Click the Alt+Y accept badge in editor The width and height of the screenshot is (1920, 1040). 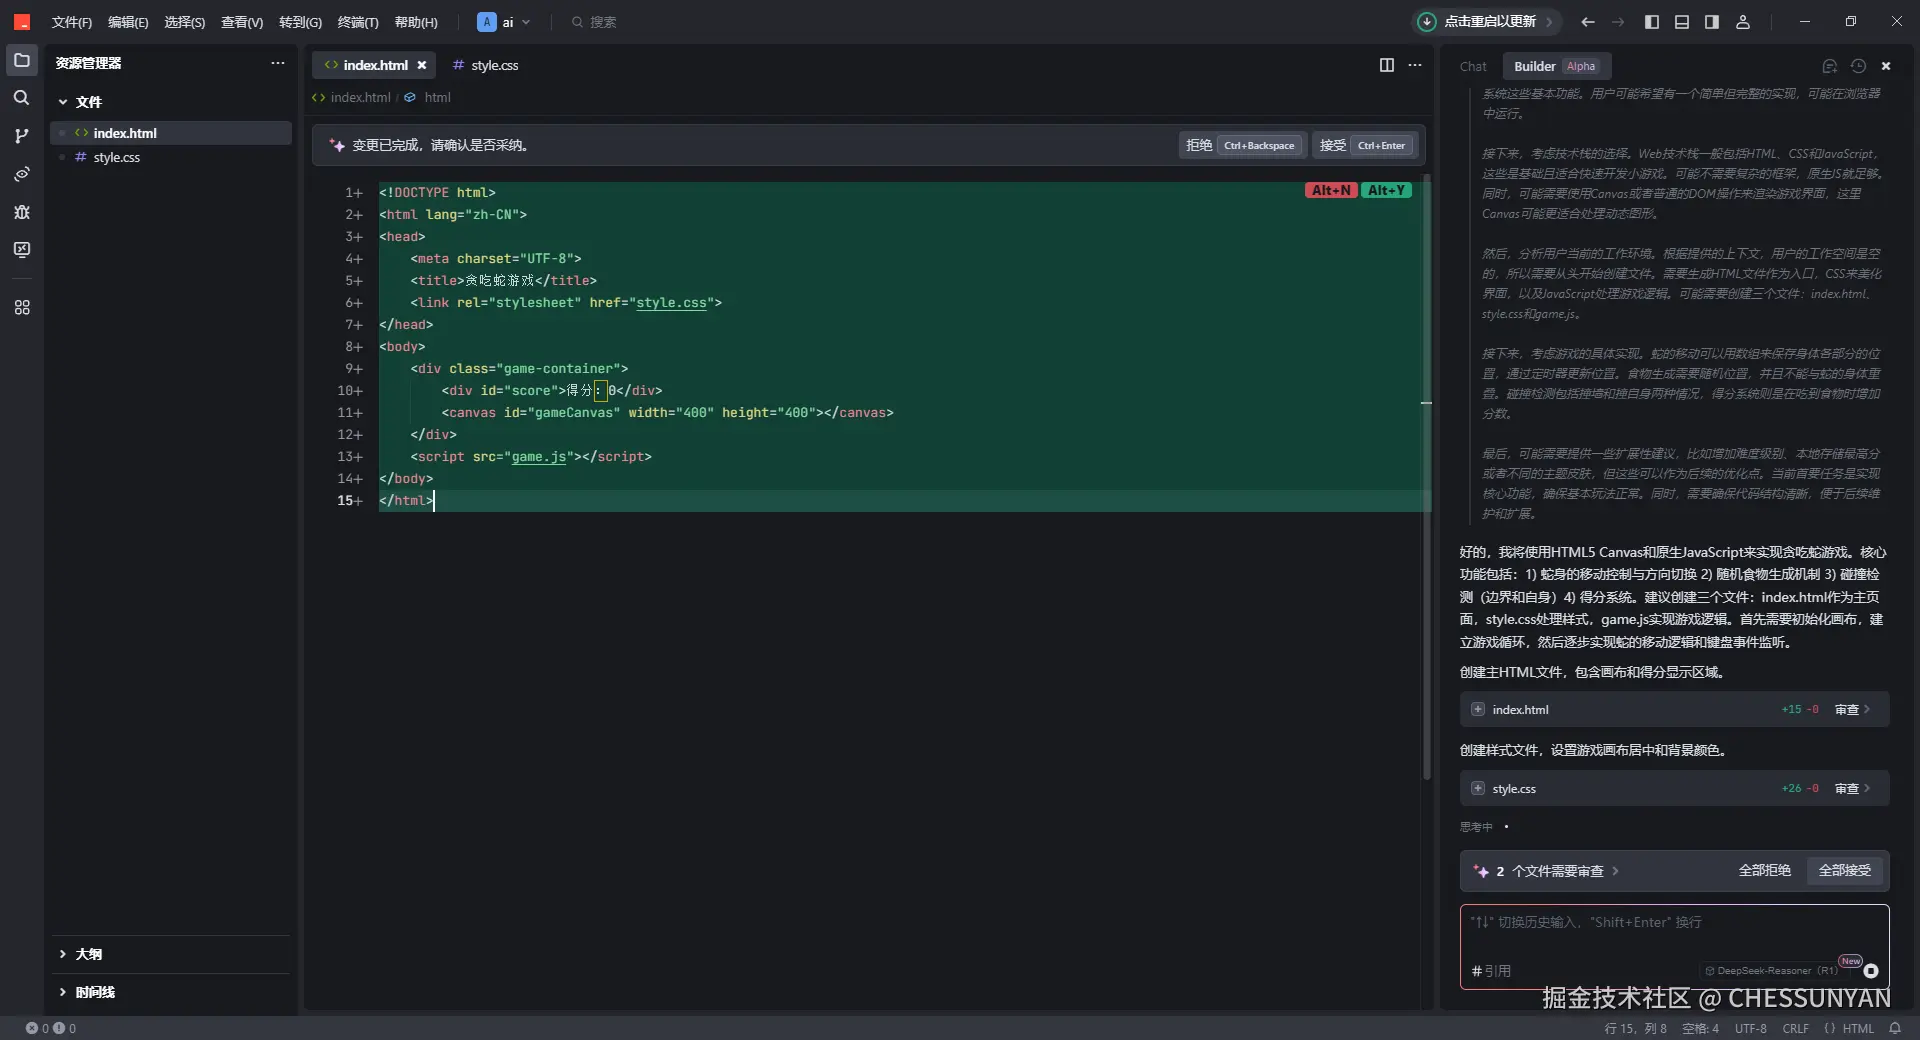1386,190
